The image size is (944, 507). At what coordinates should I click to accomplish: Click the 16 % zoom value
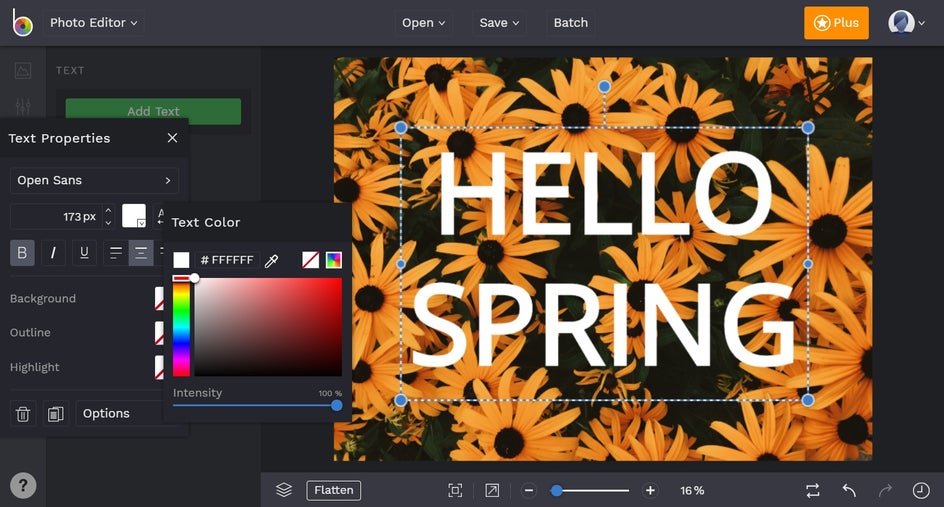tap(692, 491)
